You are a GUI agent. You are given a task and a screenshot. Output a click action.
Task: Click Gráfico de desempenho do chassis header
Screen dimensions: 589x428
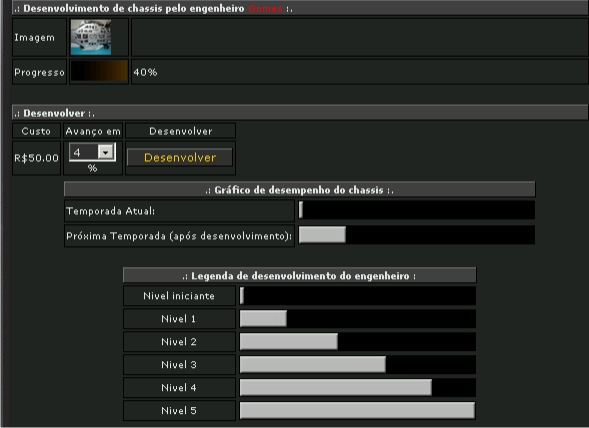tap(300, 189)
